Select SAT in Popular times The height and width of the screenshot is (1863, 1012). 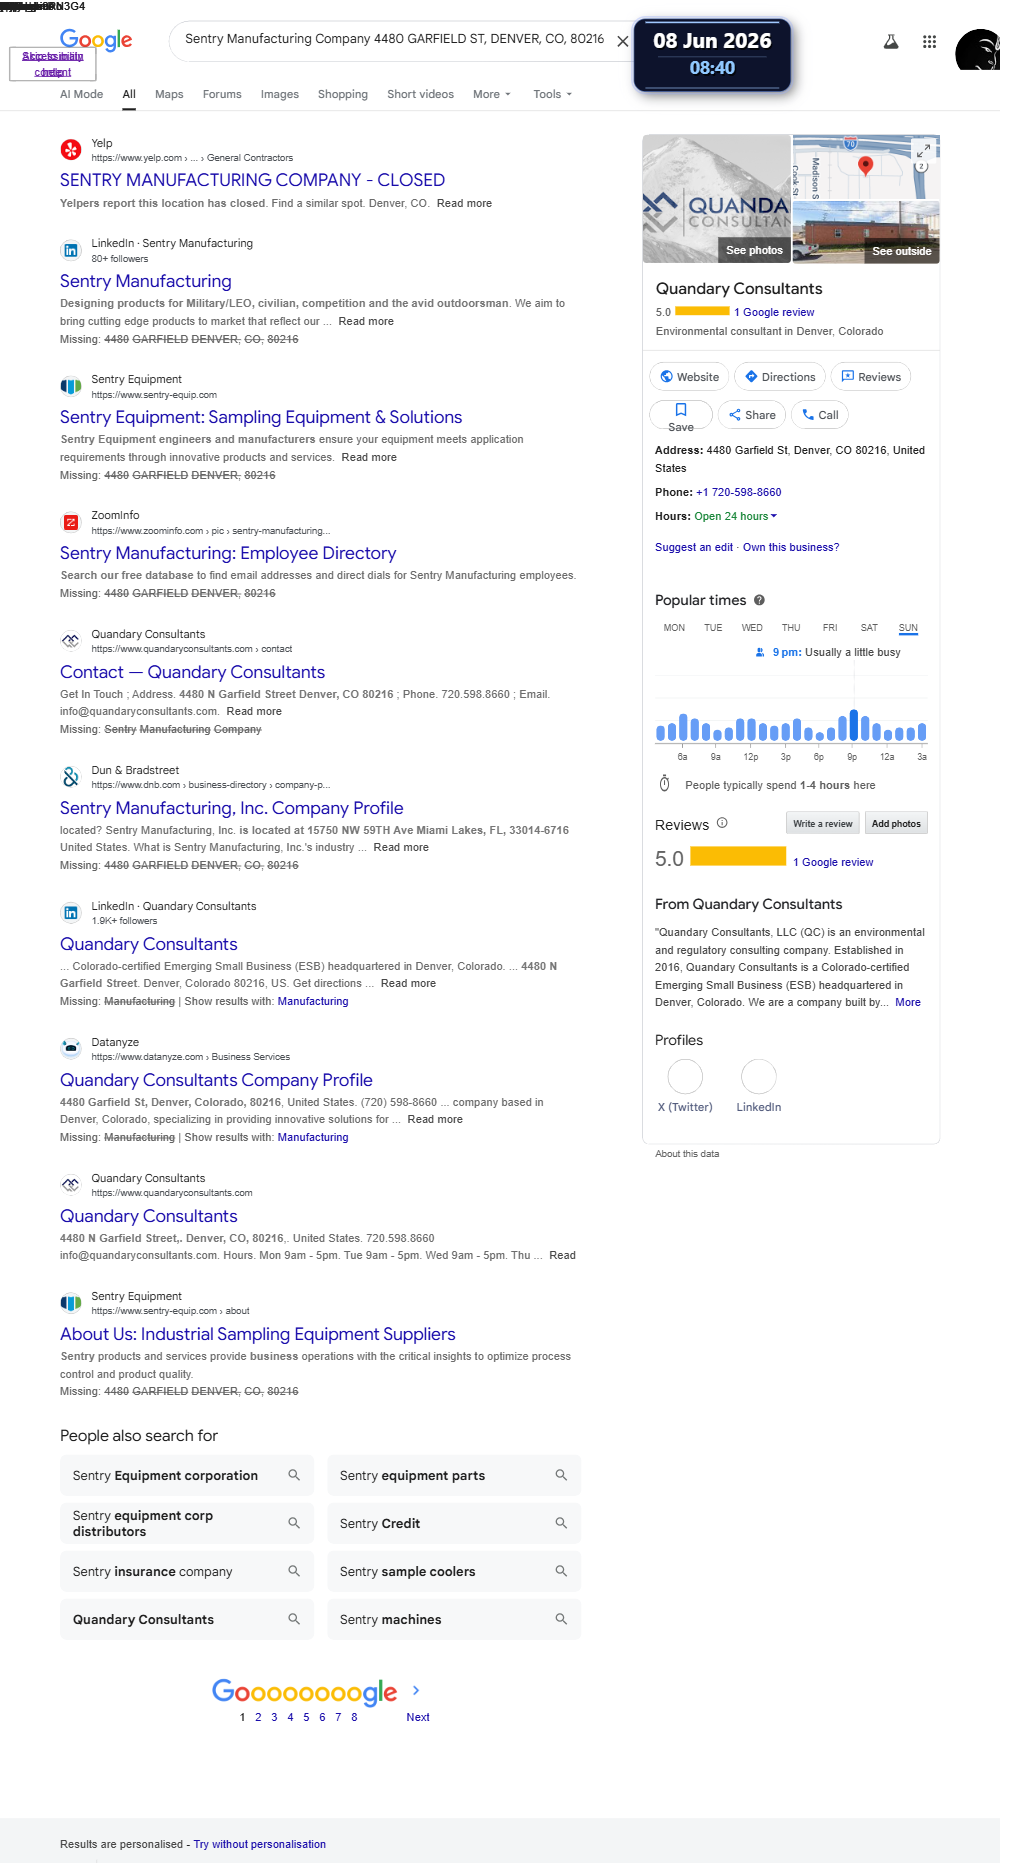pyautogui.click(x=869, y=628)
